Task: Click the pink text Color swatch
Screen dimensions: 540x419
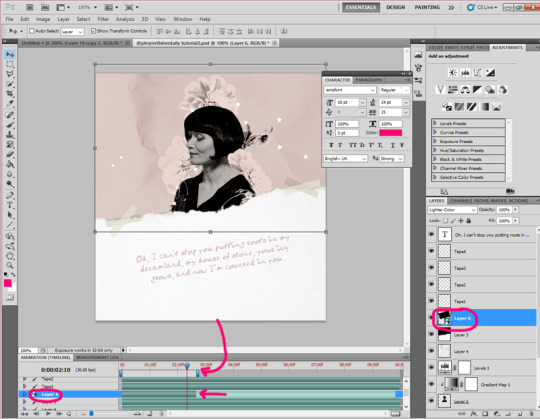Action: (390, 133)
